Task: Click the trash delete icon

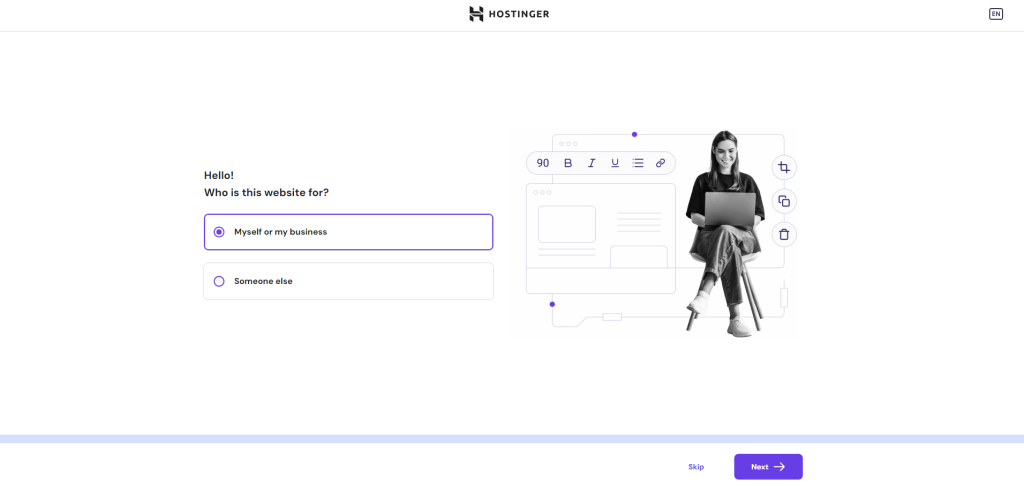Action: (784, 234)
